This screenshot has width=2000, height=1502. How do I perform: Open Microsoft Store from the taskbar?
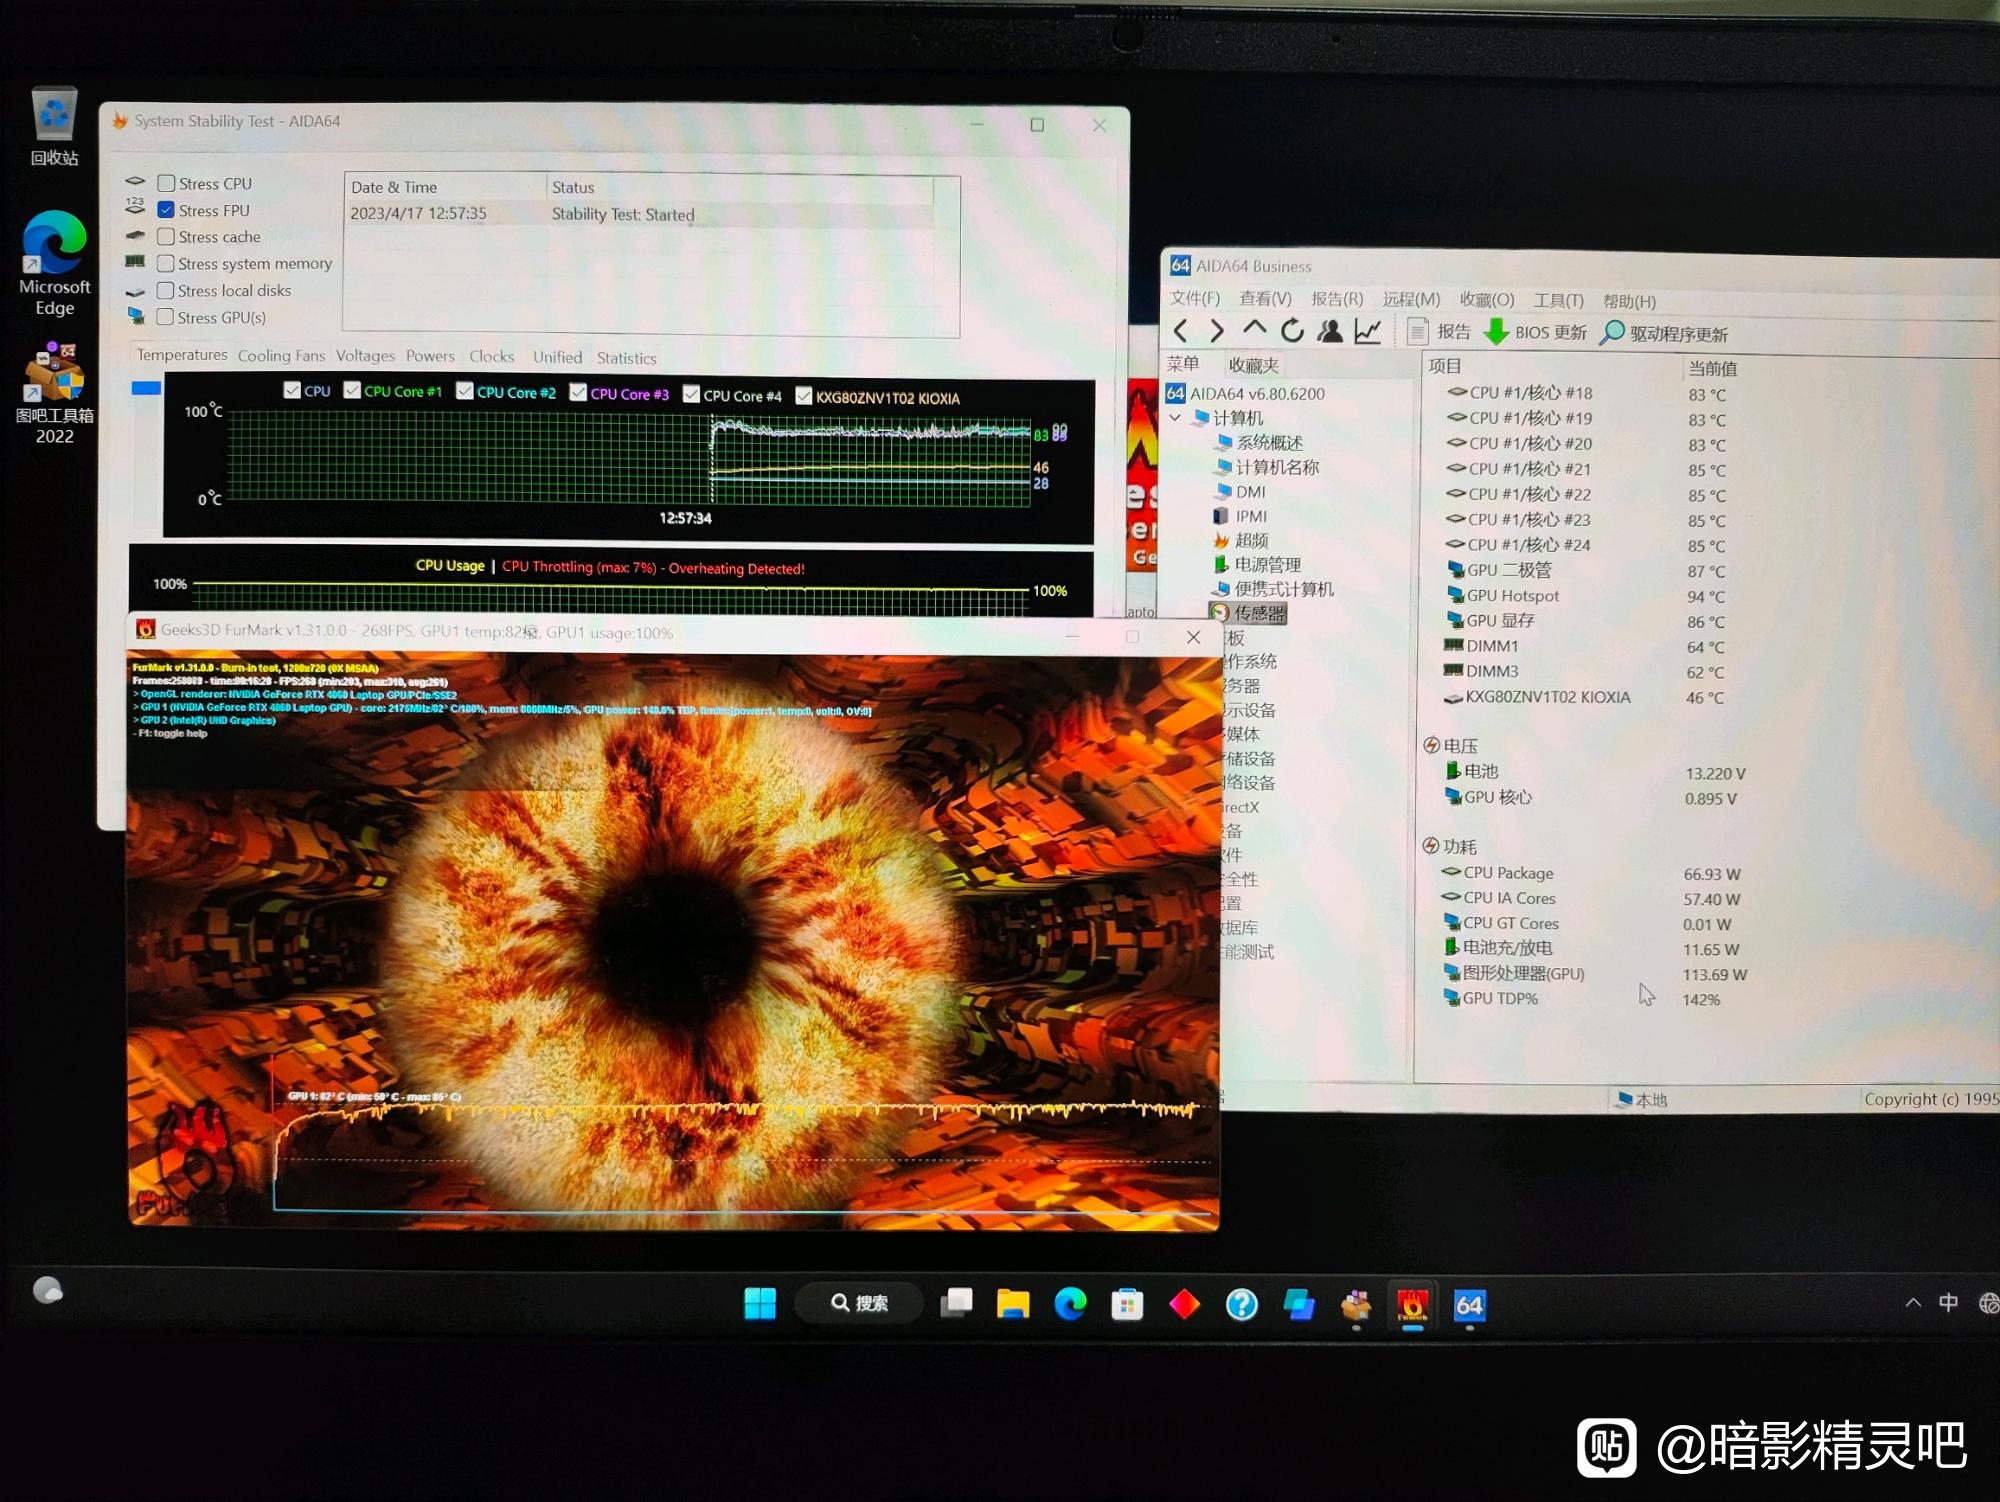(1127, 1304)
